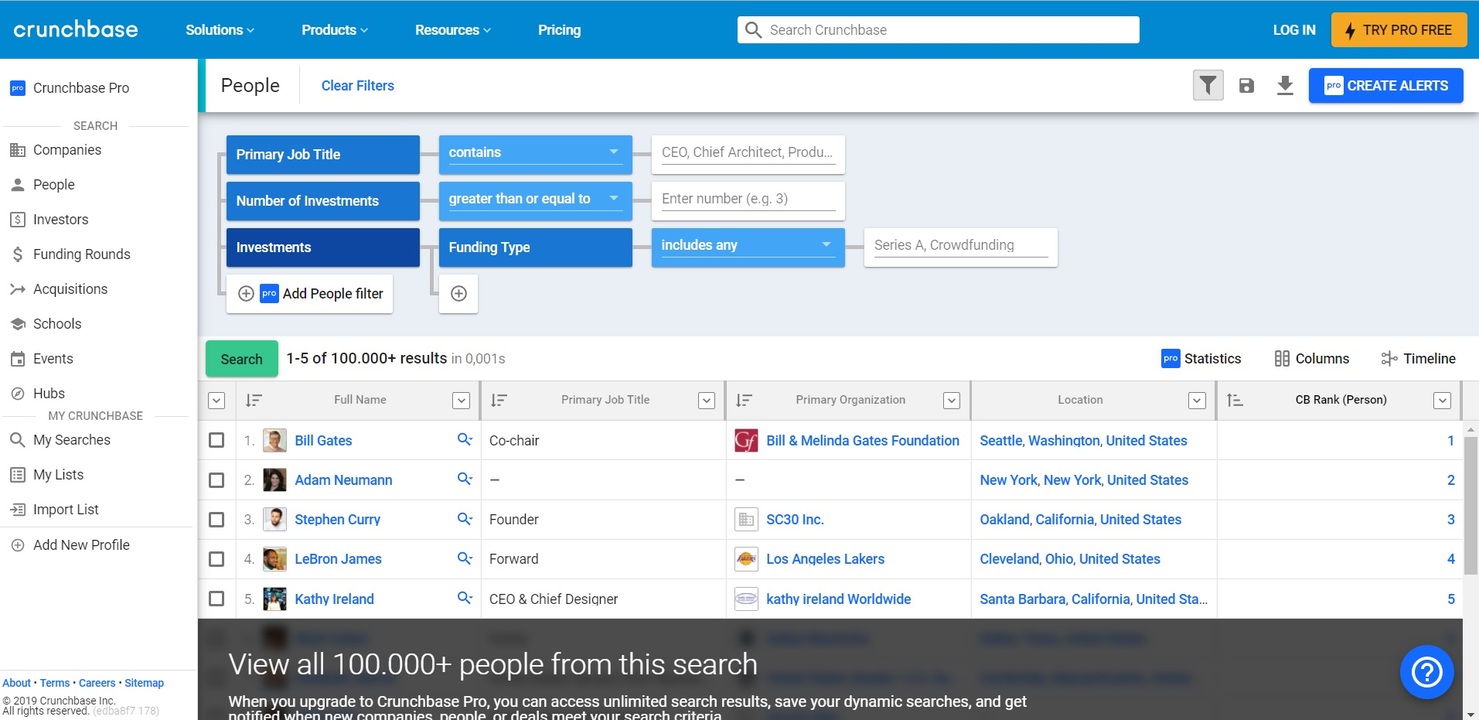Check the box for Stephen Curry row

tap(216, 519)
